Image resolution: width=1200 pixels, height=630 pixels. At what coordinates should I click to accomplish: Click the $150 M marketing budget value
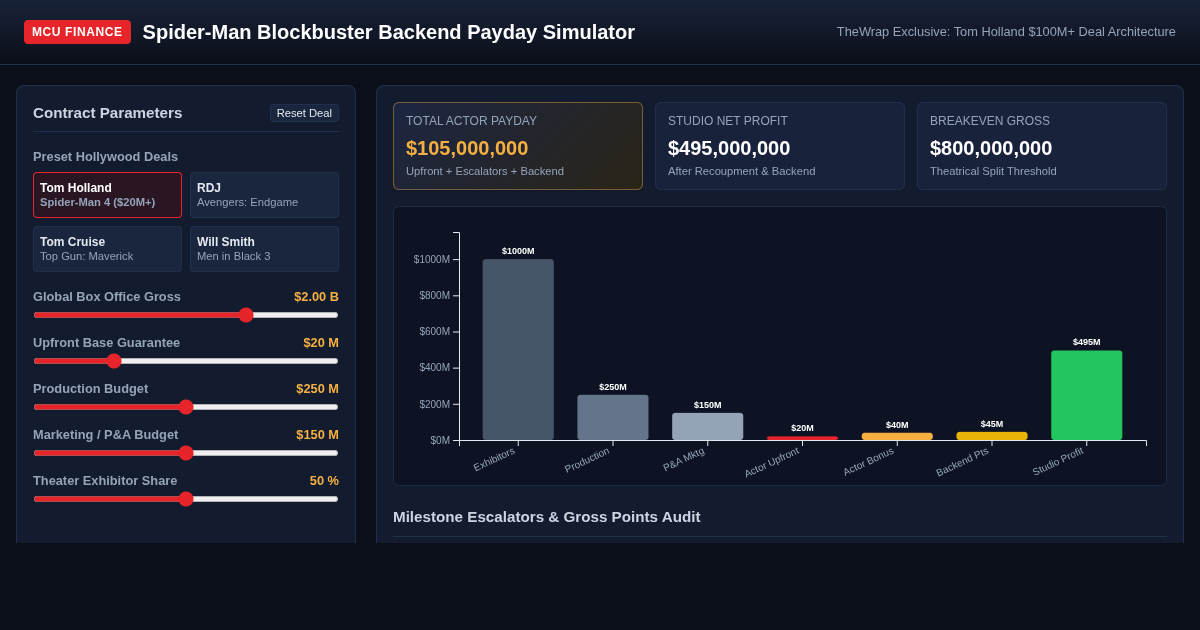pyautogui.click(x=317, y=435)
